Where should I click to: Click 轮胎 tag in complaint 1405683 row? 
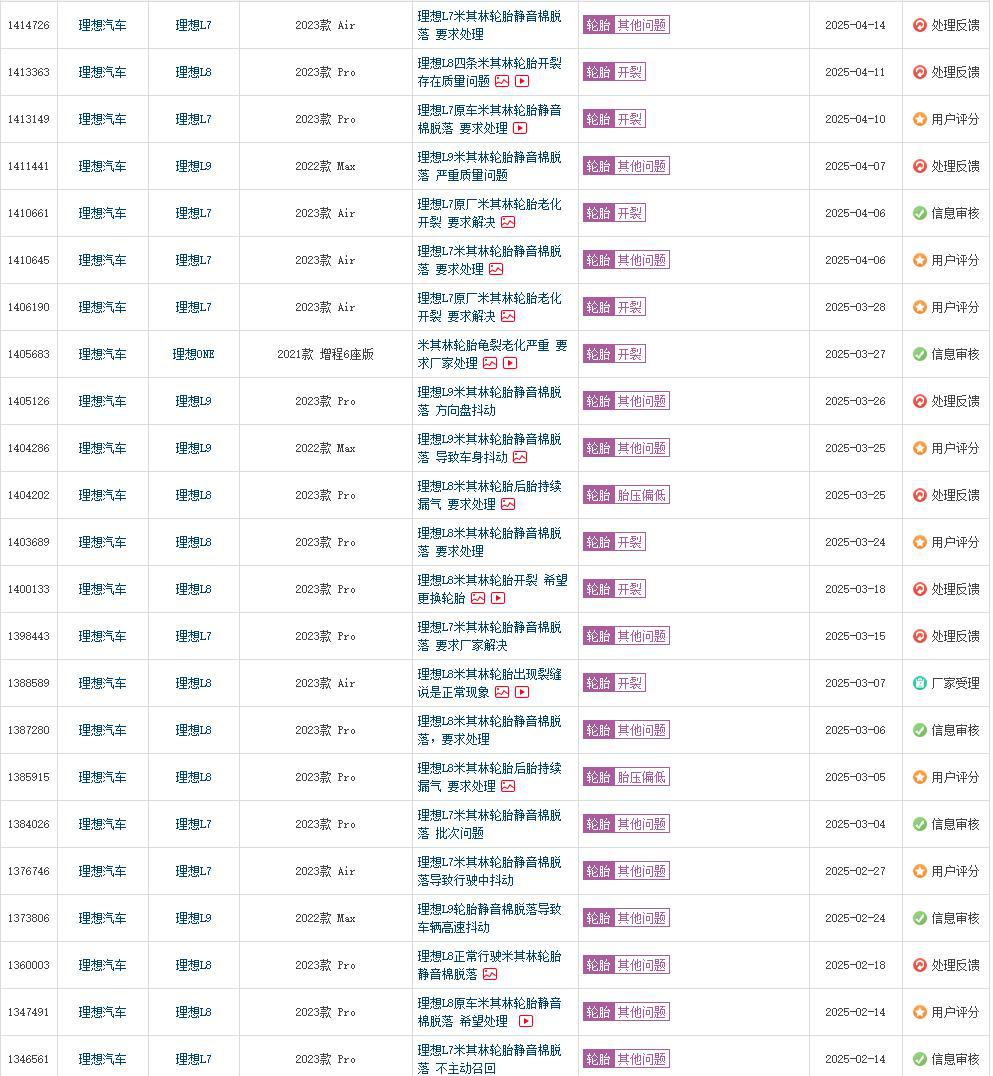click(598, 354)
